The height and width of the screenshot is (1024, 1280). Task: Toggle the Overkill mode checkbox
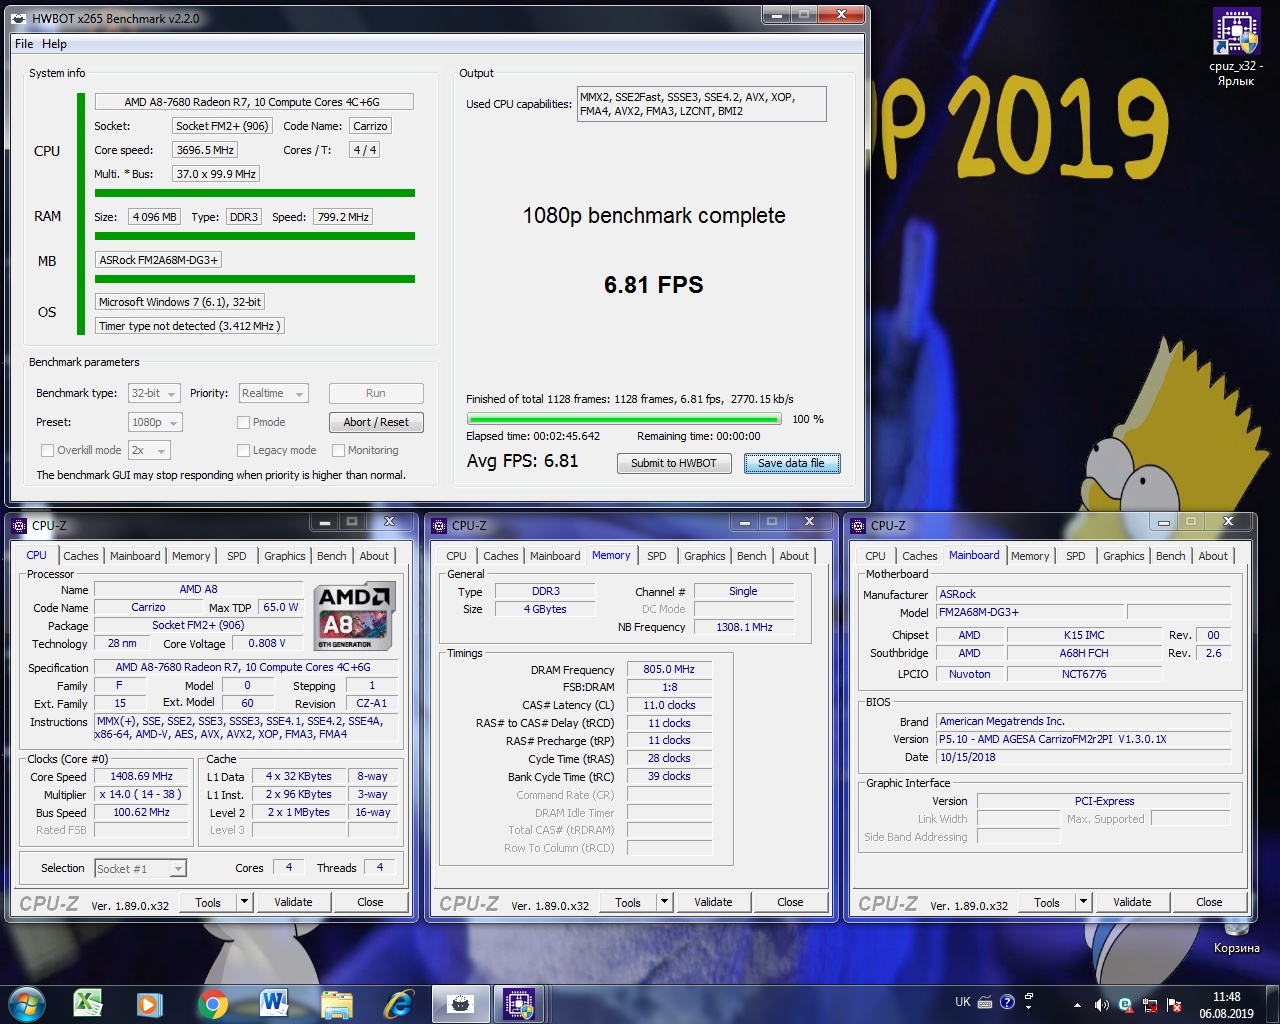[x=47, y=450]
